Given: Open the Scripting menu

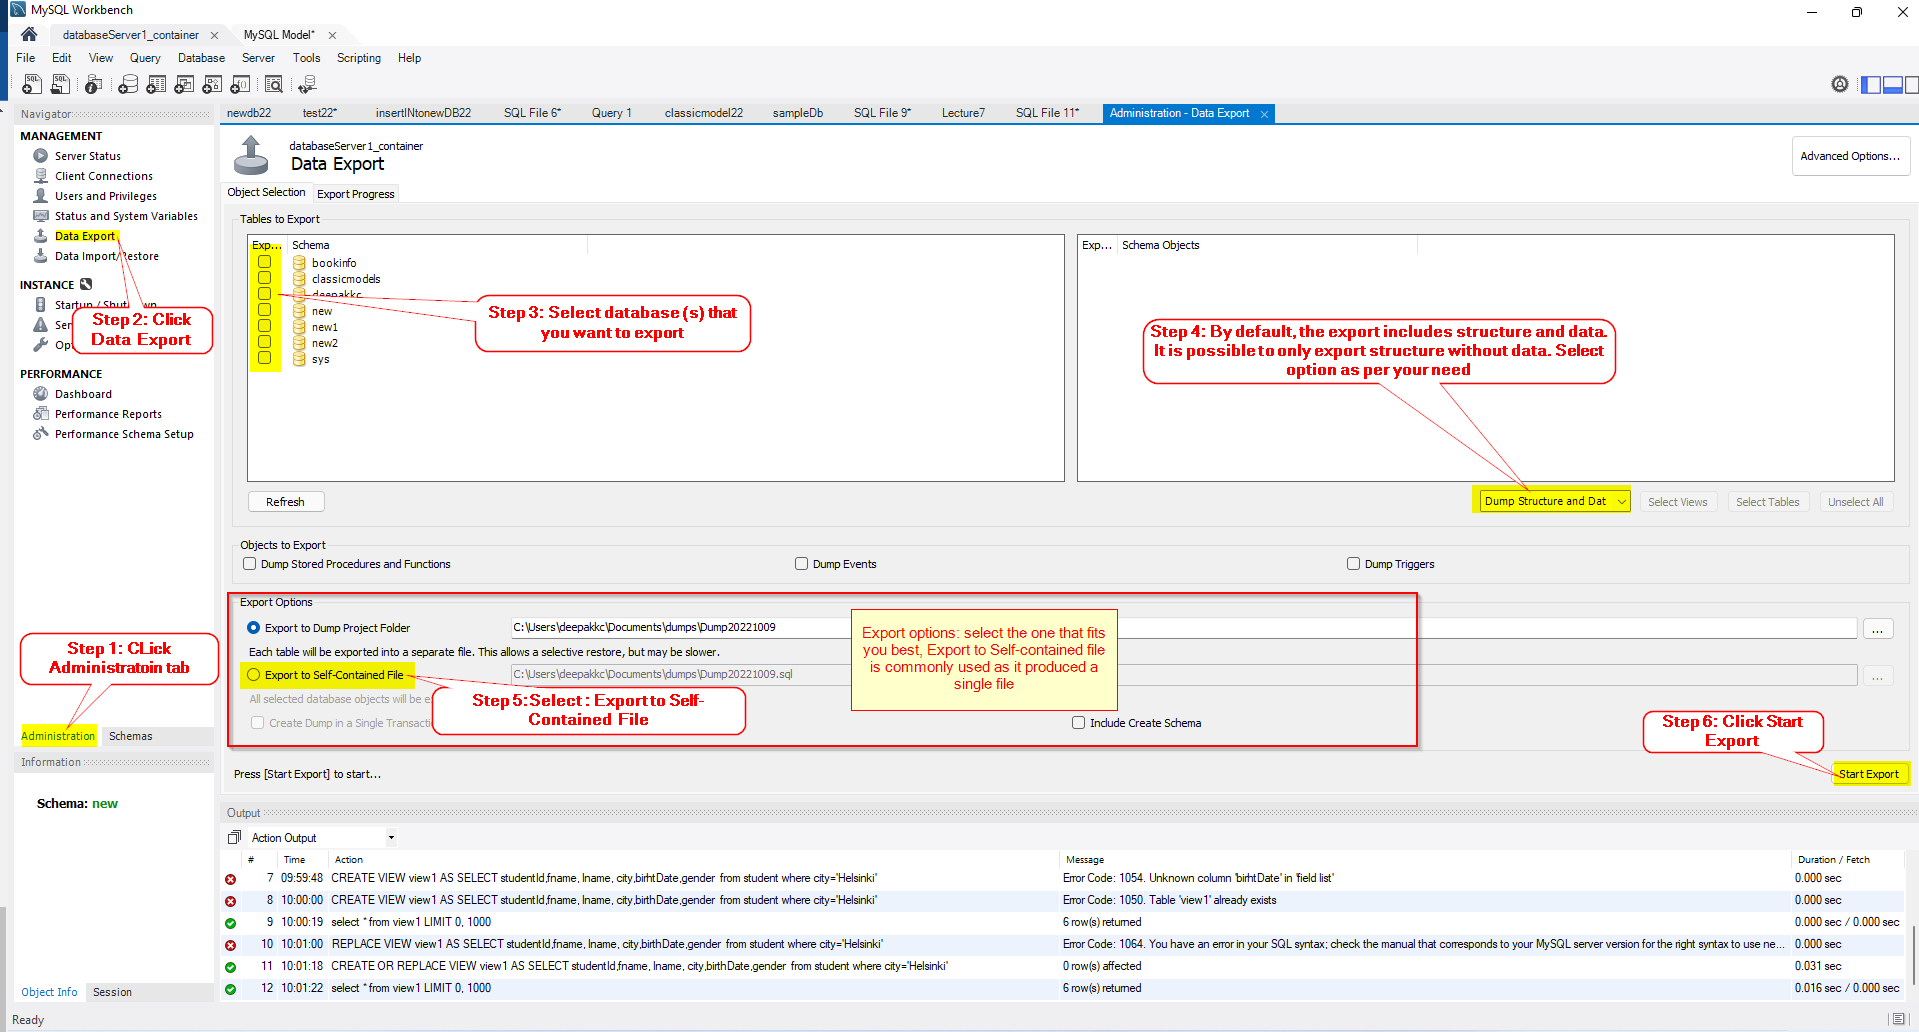Looking at the screenshot, I should [x=359, y=58].
